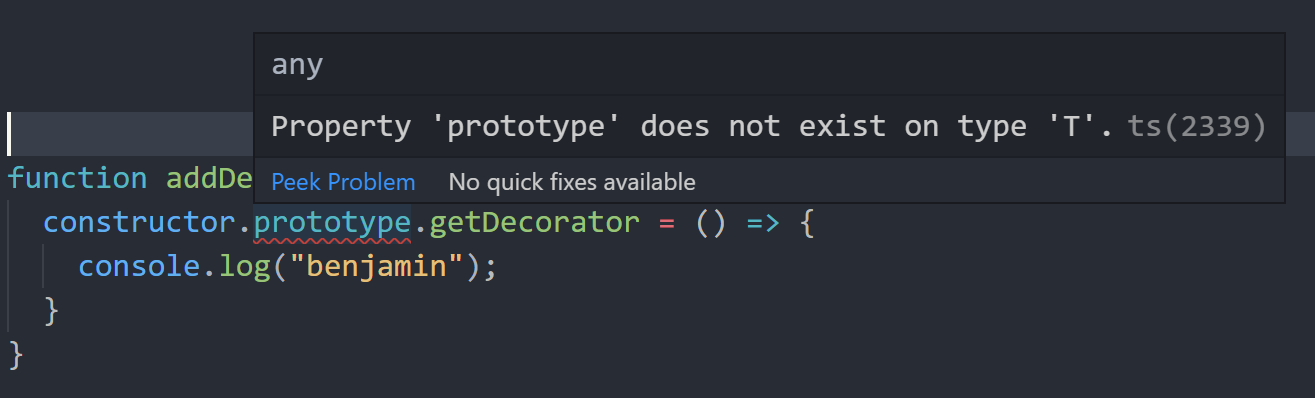Place cursor on the highlighted empty line above function

[x=130, y=133]
